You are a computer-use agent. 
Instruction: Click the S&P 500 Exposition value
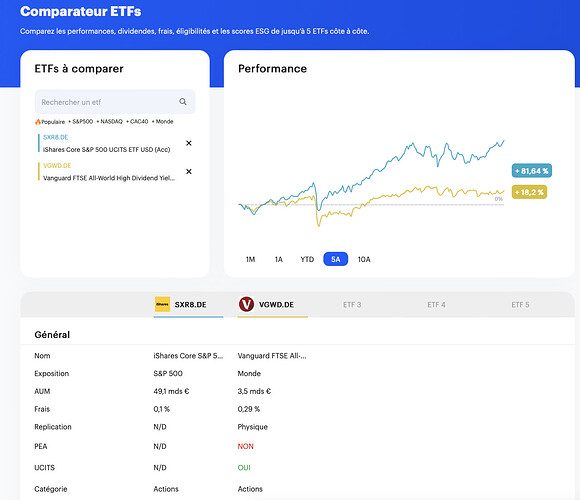[168, 374]
